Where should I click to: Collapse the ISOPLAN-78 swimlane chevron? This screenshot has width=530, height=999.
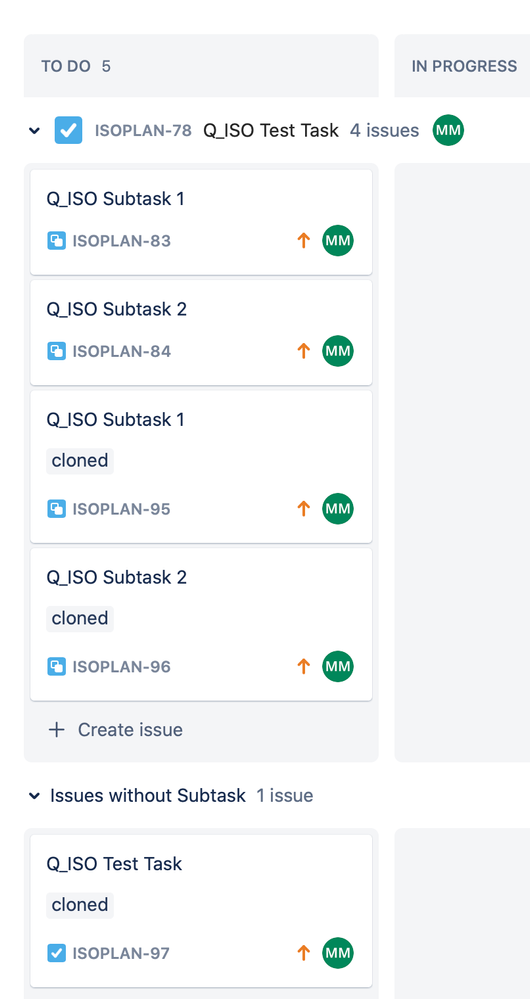pyautogui.click(x=34, y=131)
